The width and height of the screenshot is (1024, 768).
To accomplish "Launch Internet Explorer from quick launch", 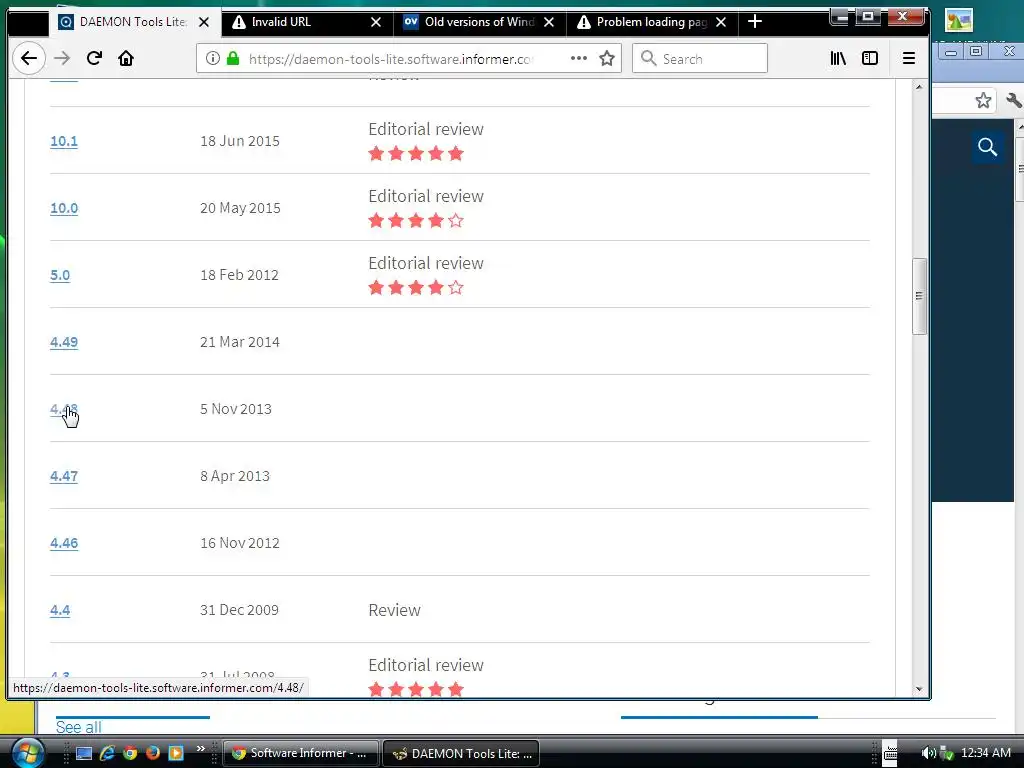I will [107, 753].
